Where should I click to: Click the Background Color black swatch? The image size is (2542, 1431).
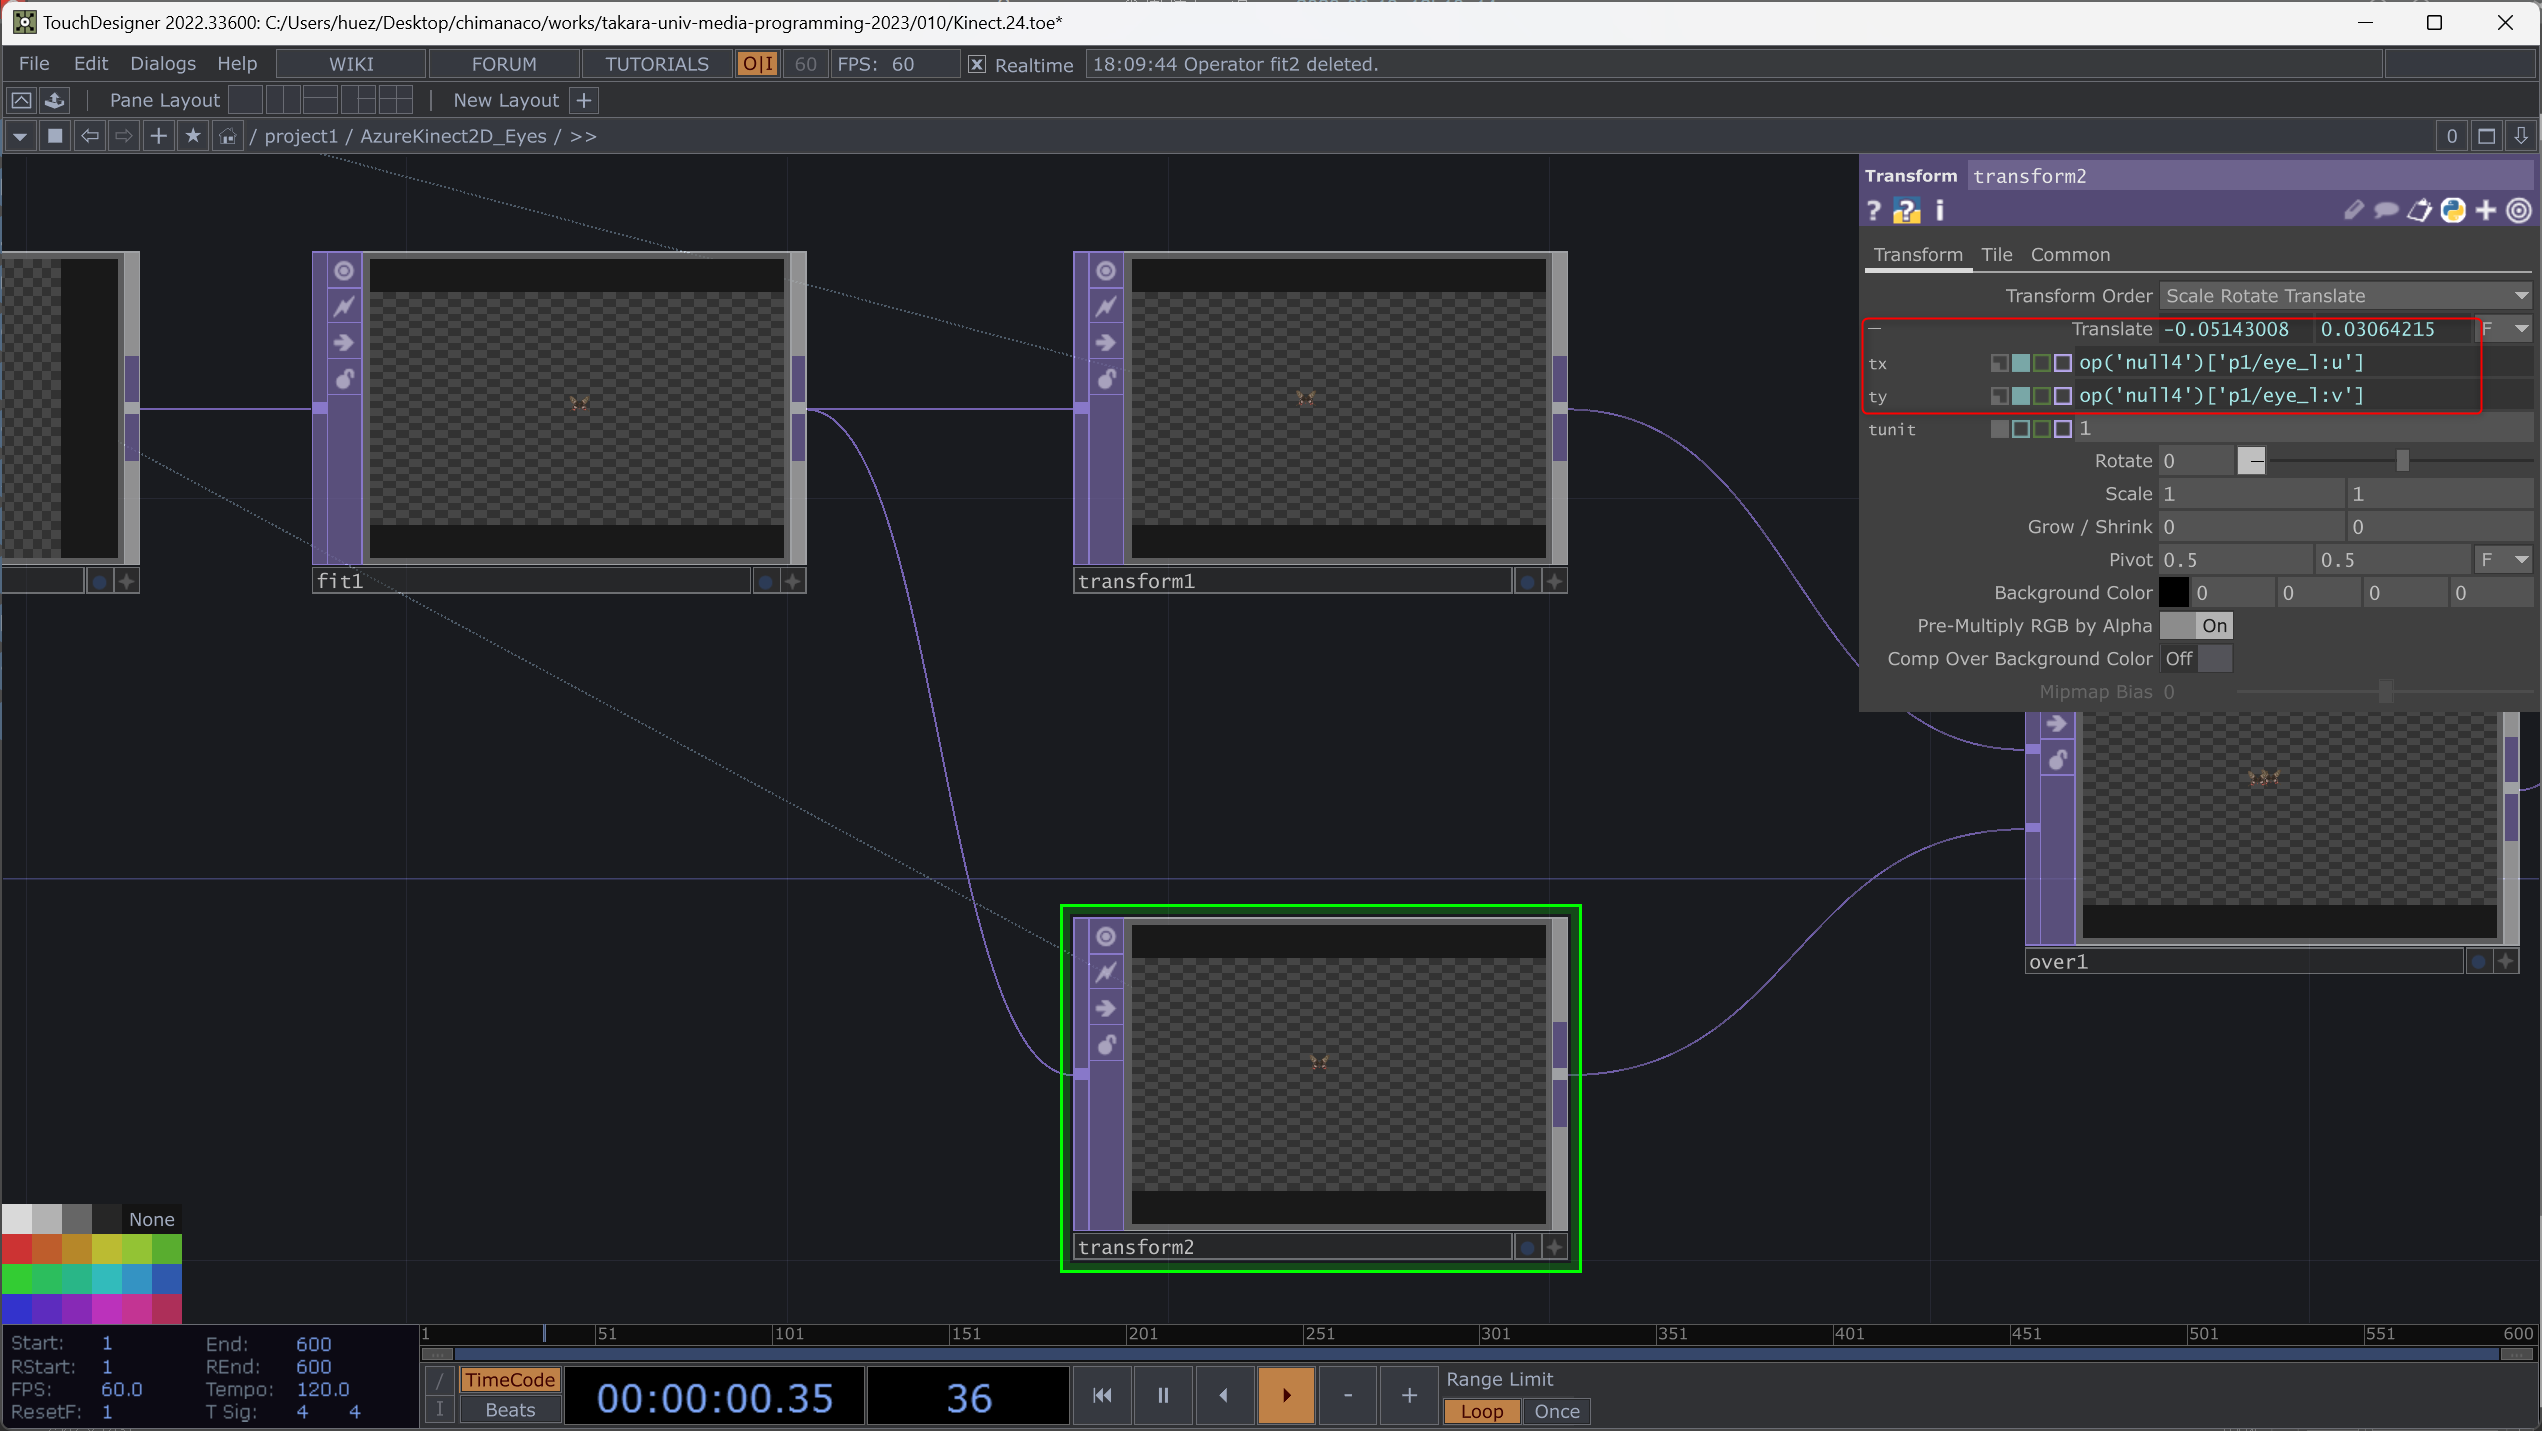2173,593
